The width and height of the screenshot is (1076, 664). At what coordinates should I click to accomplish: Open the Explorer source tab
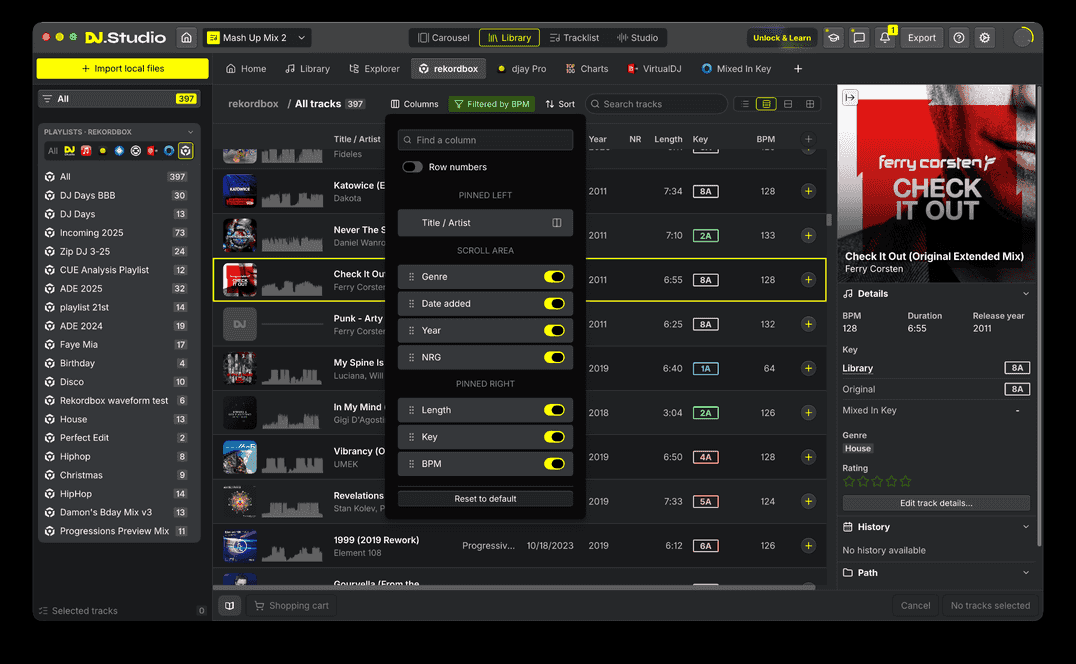click(374, 69)
